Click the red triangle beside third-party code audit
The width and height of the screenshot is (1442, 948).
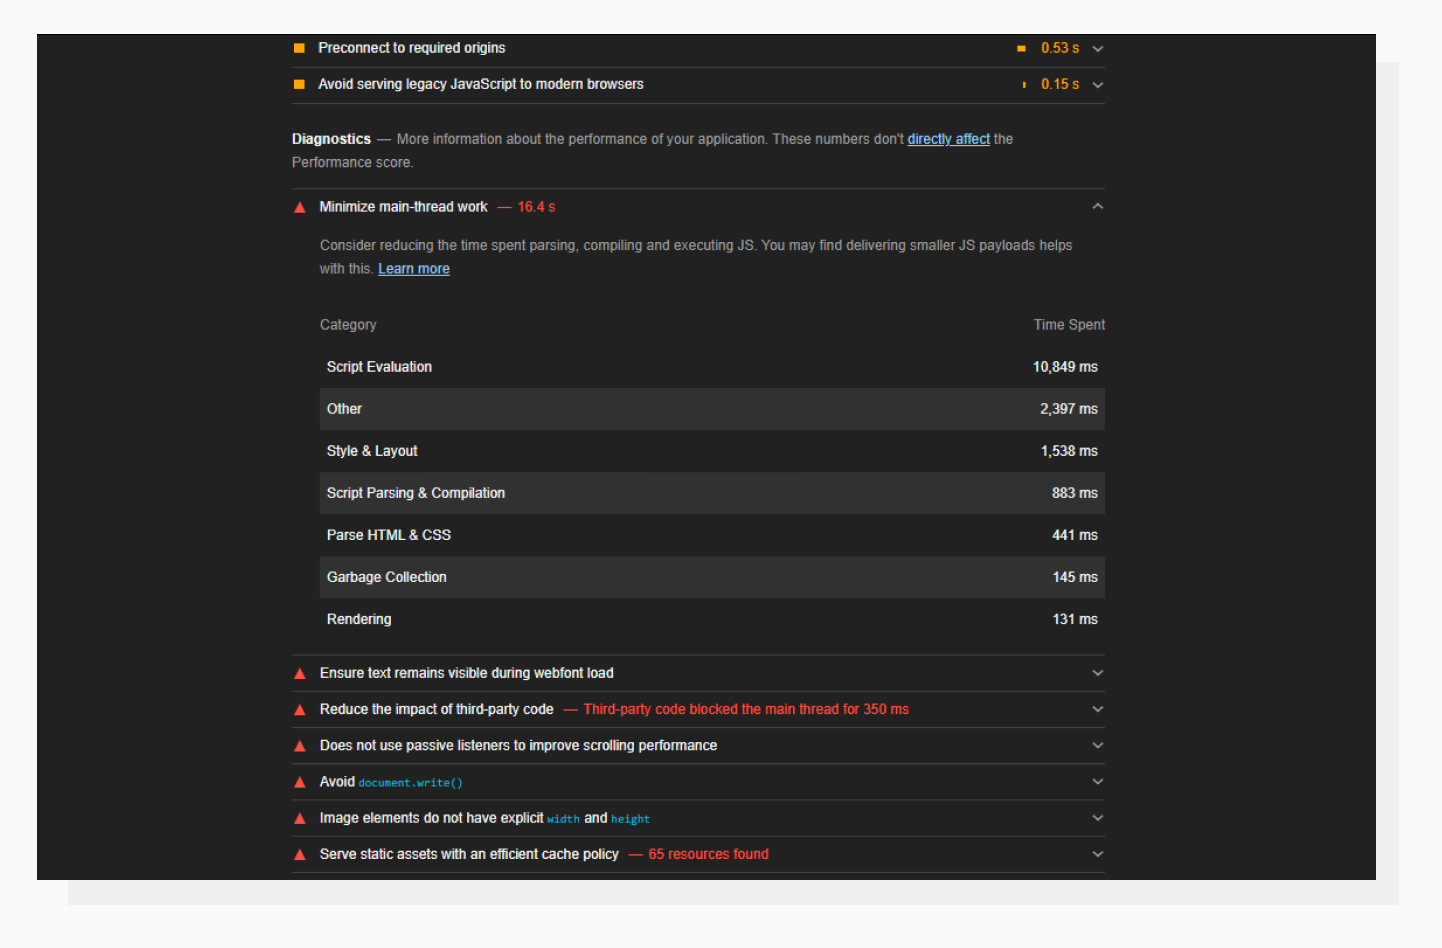pyautogui.click(x=299, y=709)
